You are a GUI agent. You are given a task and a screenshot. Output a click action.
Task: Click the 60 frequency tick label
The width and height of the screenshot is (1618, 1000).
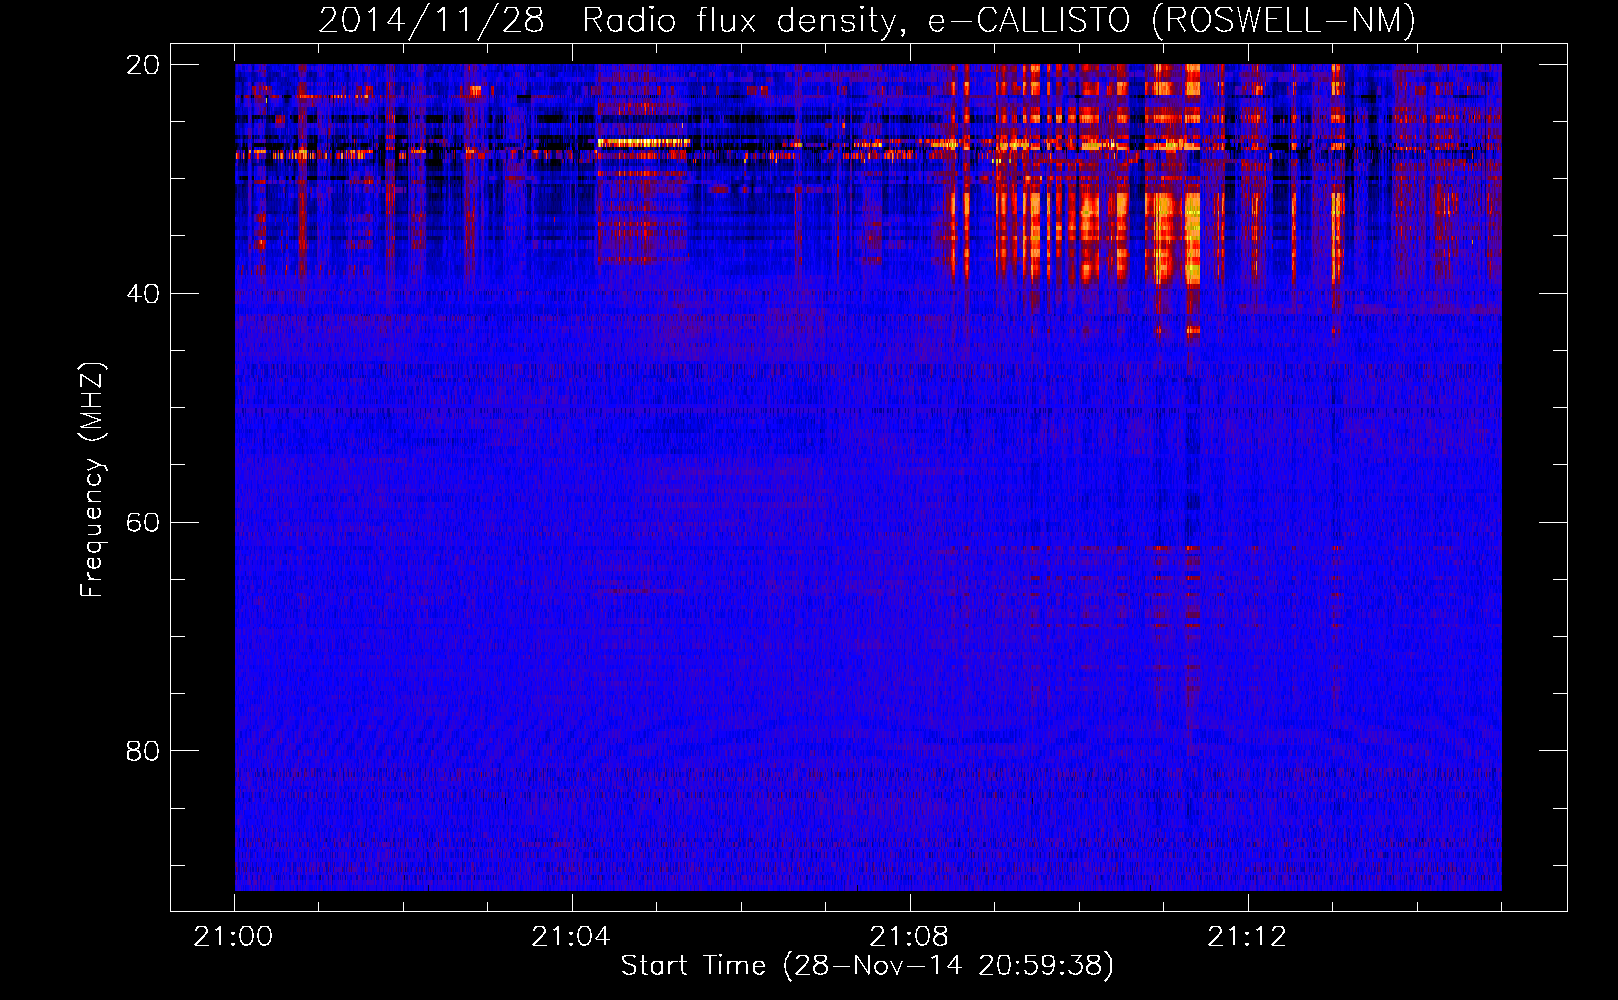point(143,523)
